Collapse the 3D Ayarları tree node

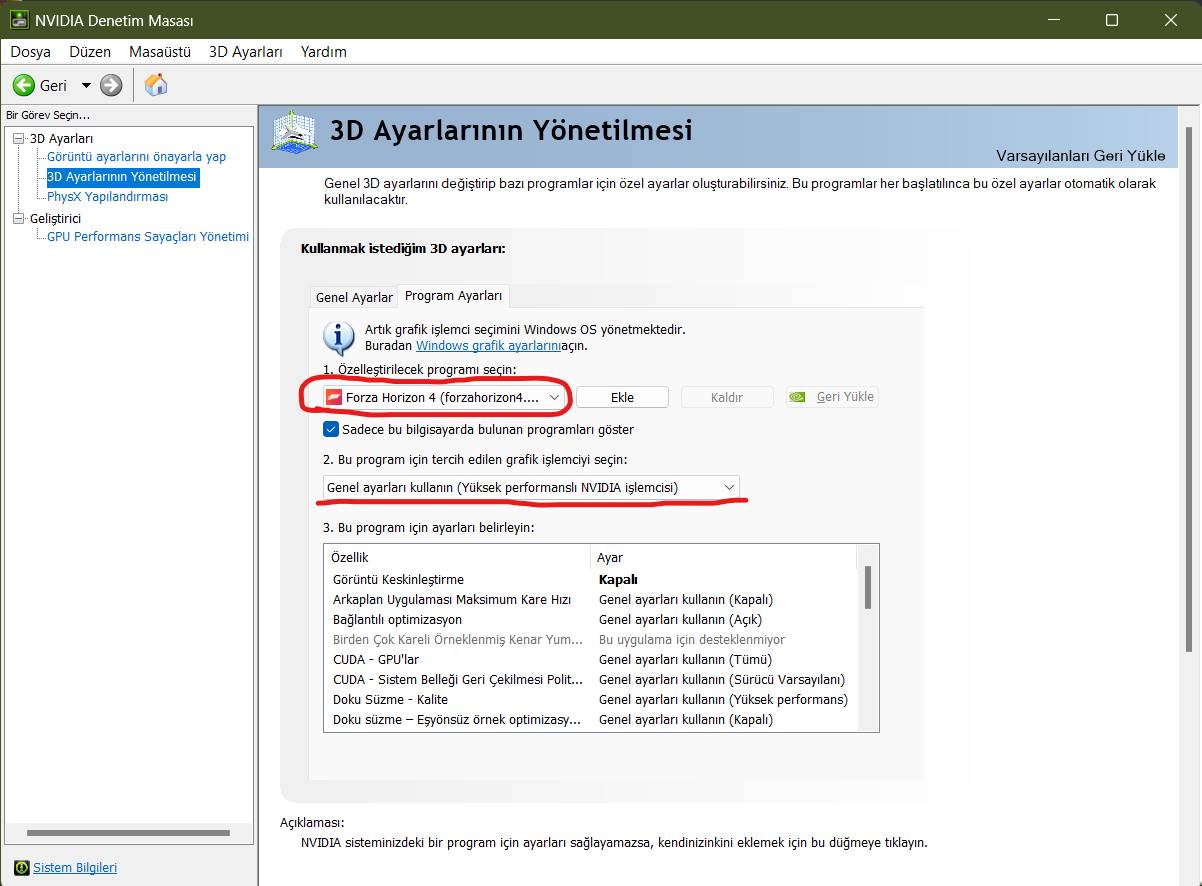(19, 138)
